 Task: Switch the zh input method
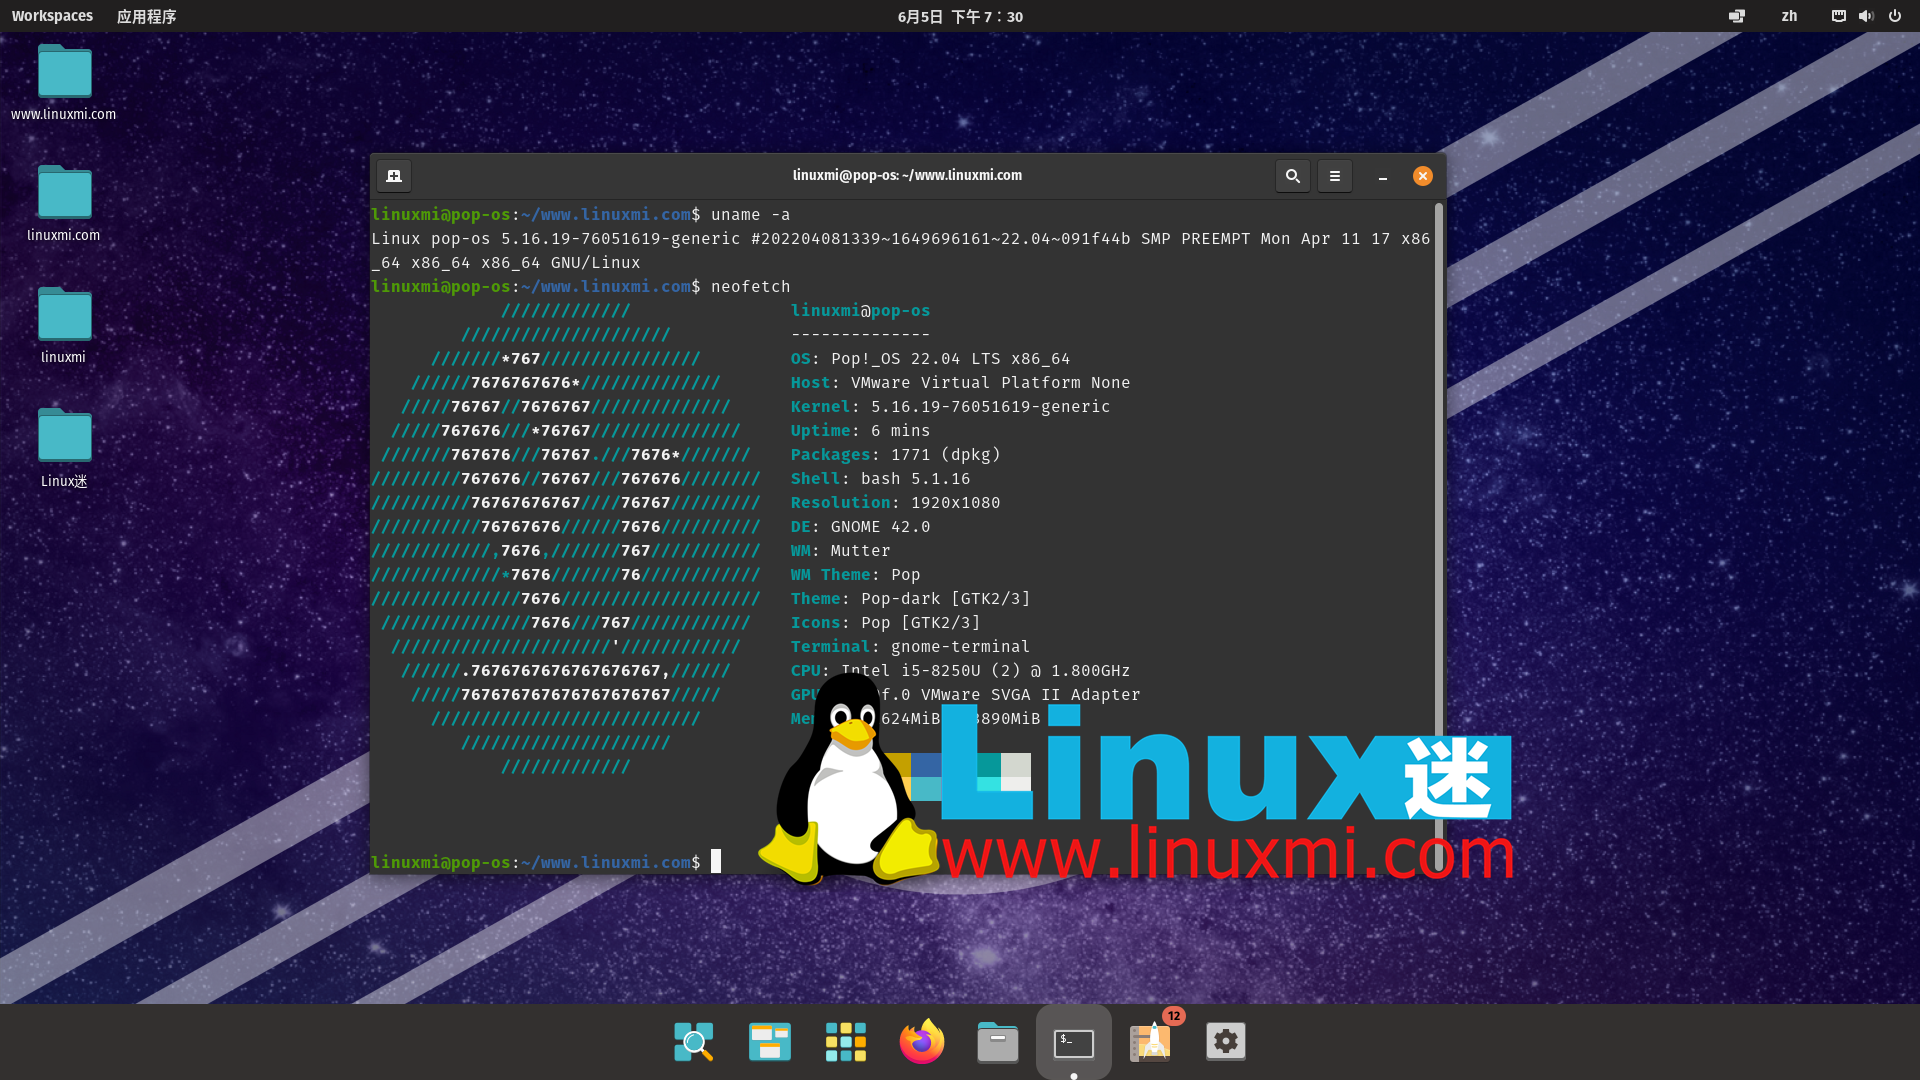[1789, 16]
